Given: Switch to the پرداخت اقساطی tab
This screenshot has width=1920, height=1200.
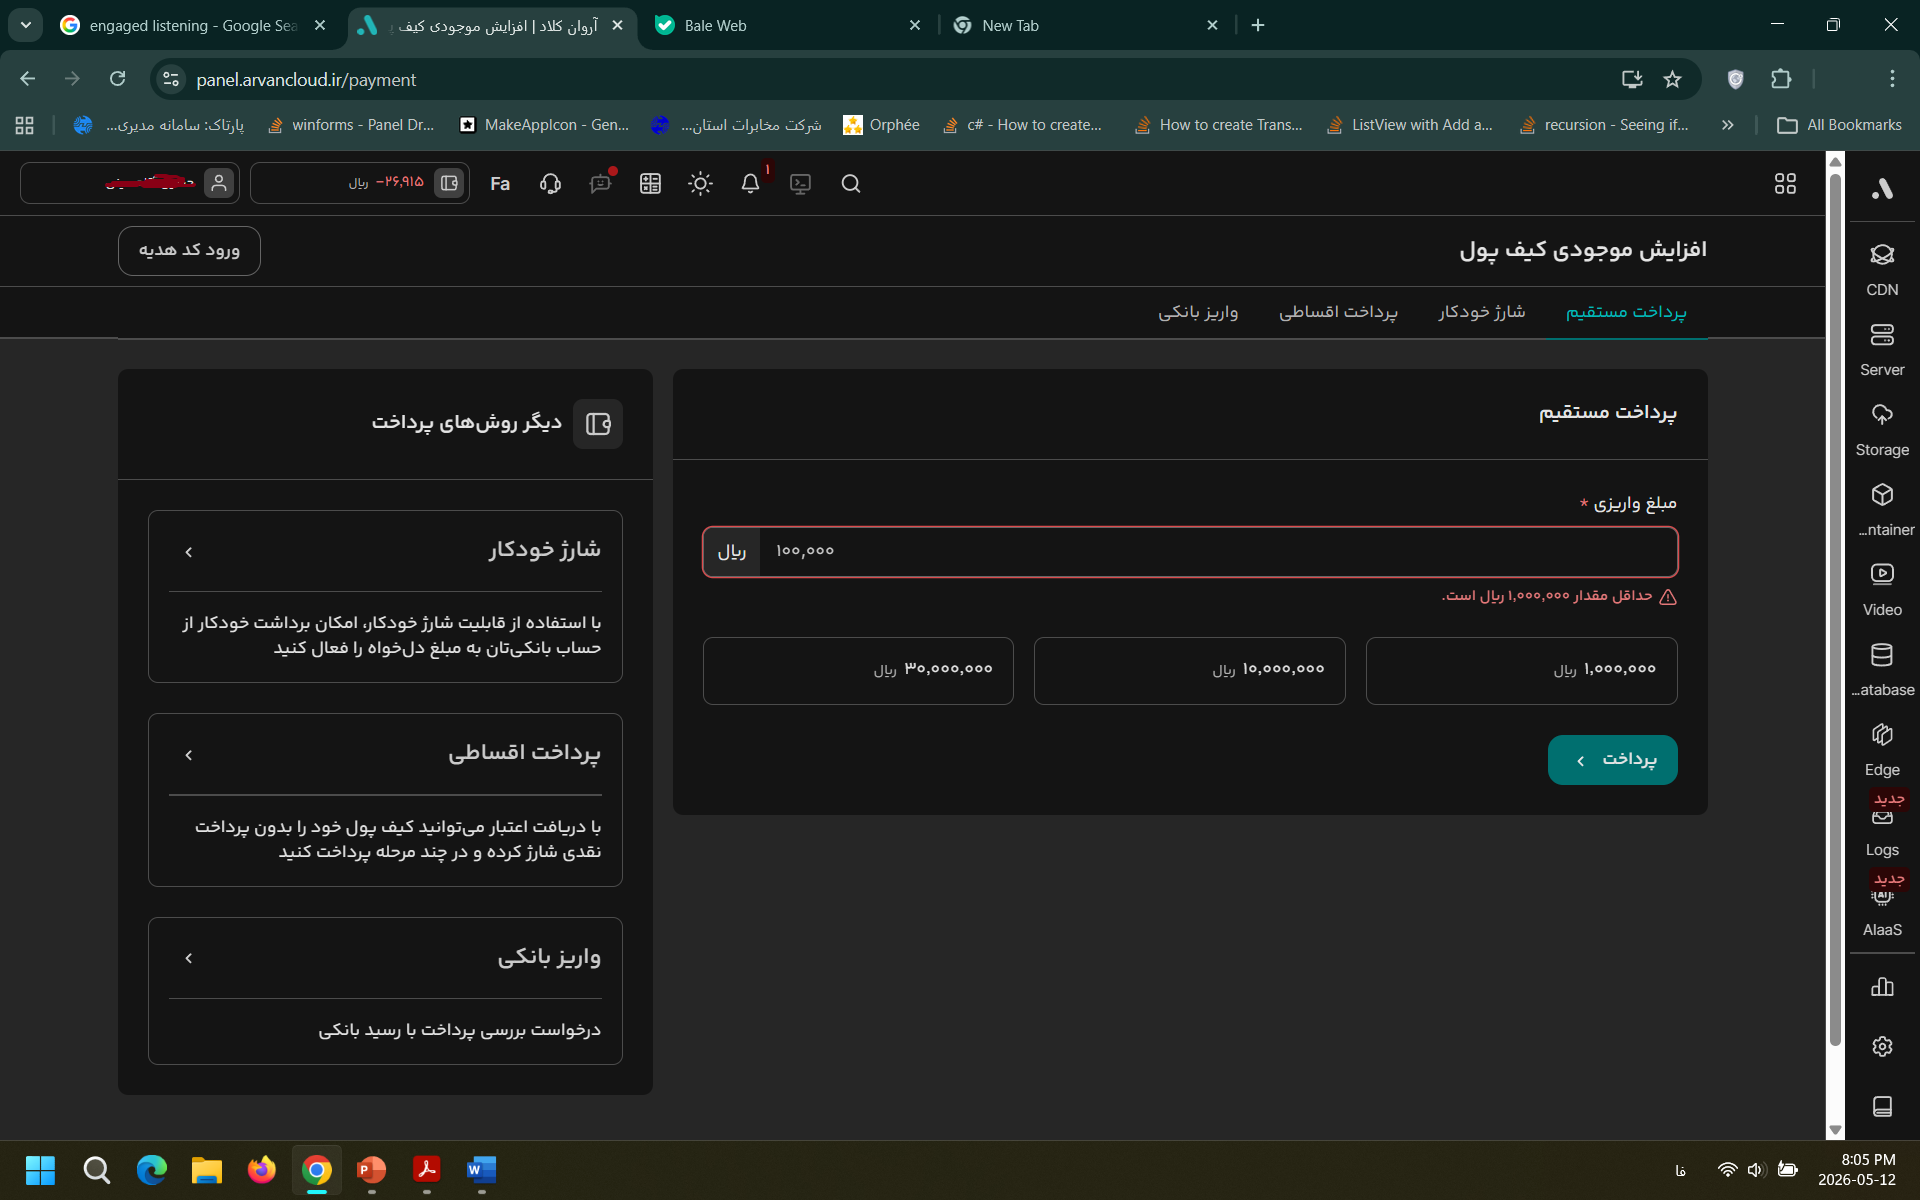Looking at the screenshot, I should coord(1338,312).
